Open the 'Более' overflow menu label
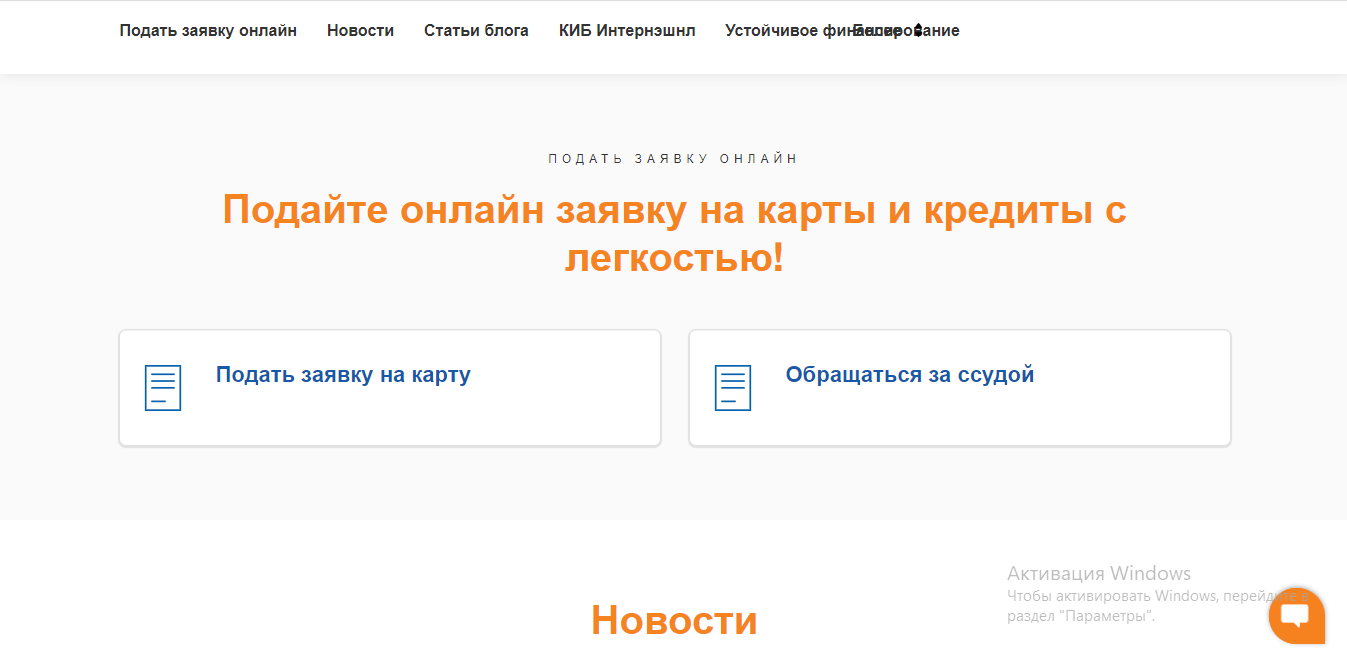The height and width of the screenshot is (658, 1347). tap(875, 31)
